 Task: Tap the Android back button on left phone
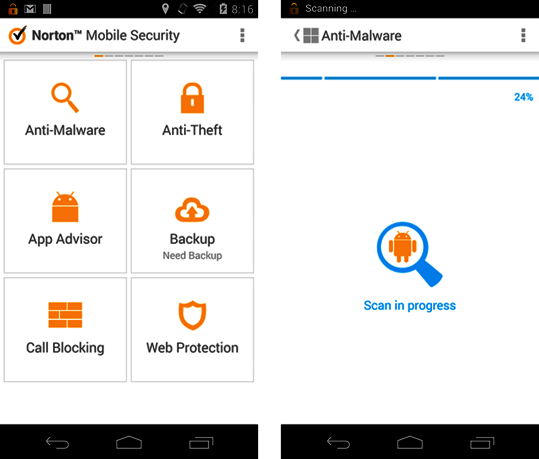tap(57, 443)
